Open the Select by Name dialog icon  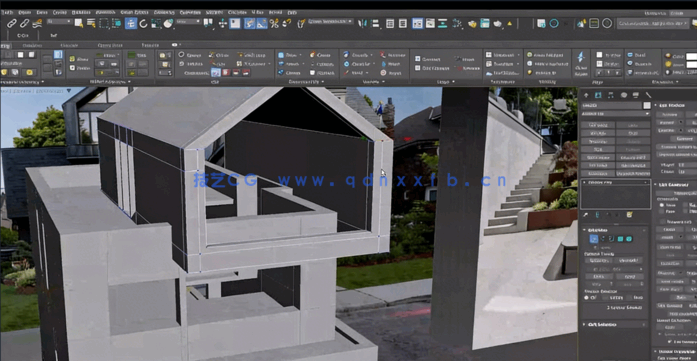point(91,23)
